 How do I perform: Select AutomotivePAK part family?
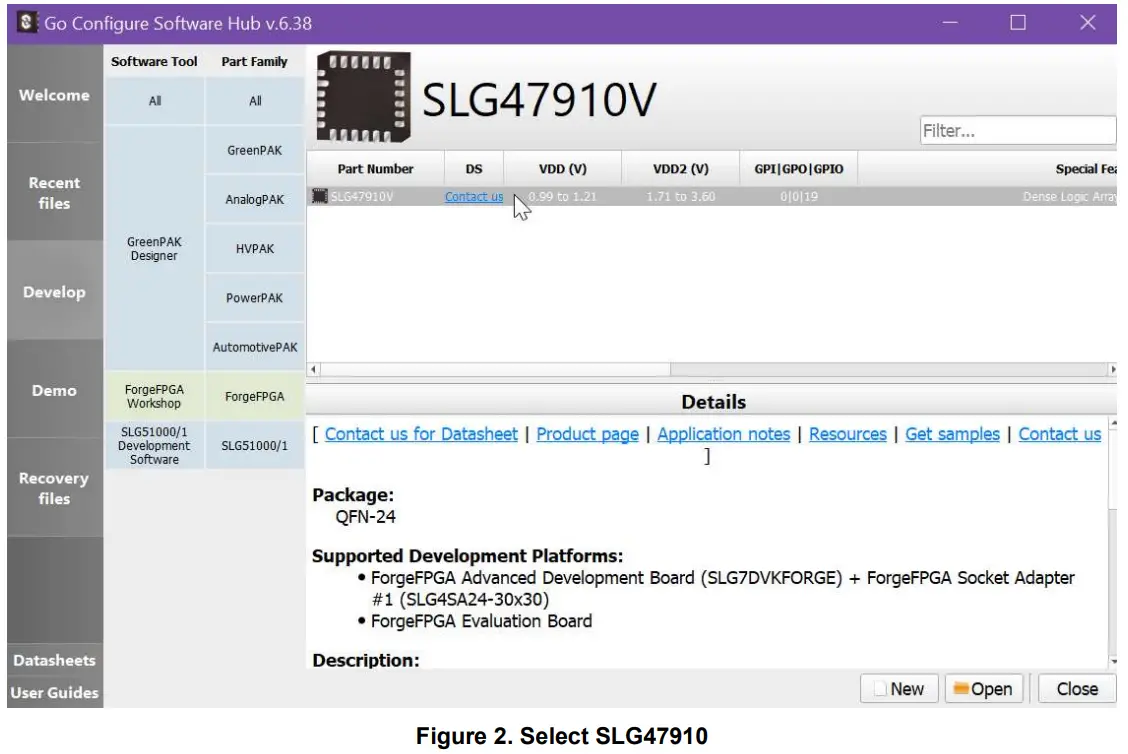pos(255,347)
